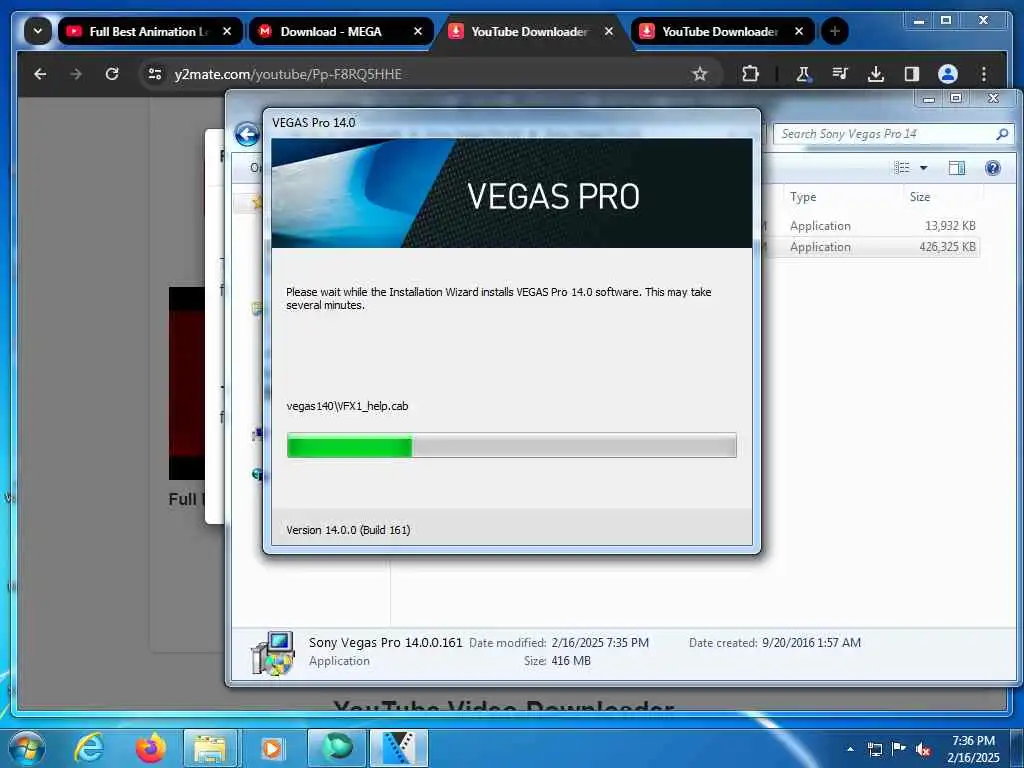Click vegas140\VFX1_help.cab file label
Viewport: 1024px width, 768px height.
pos(347,406)
